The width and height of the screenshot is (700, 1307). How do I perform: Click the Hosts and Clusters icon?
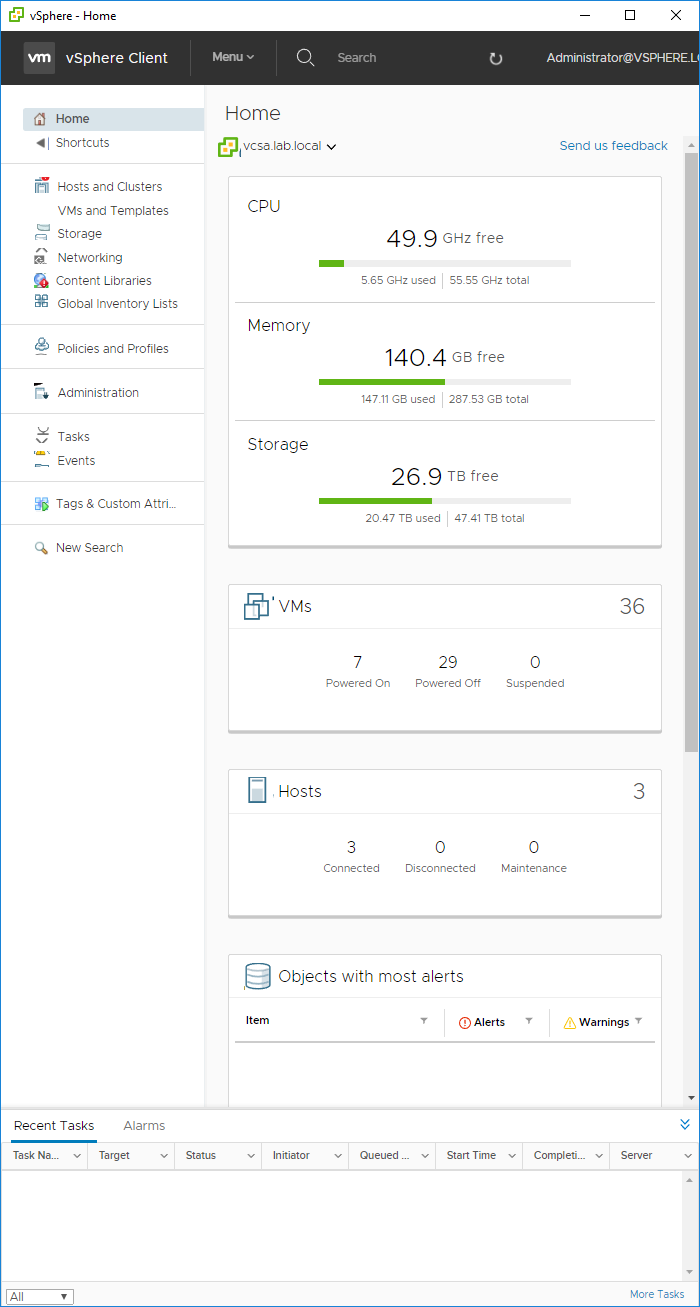coord(41,186)
